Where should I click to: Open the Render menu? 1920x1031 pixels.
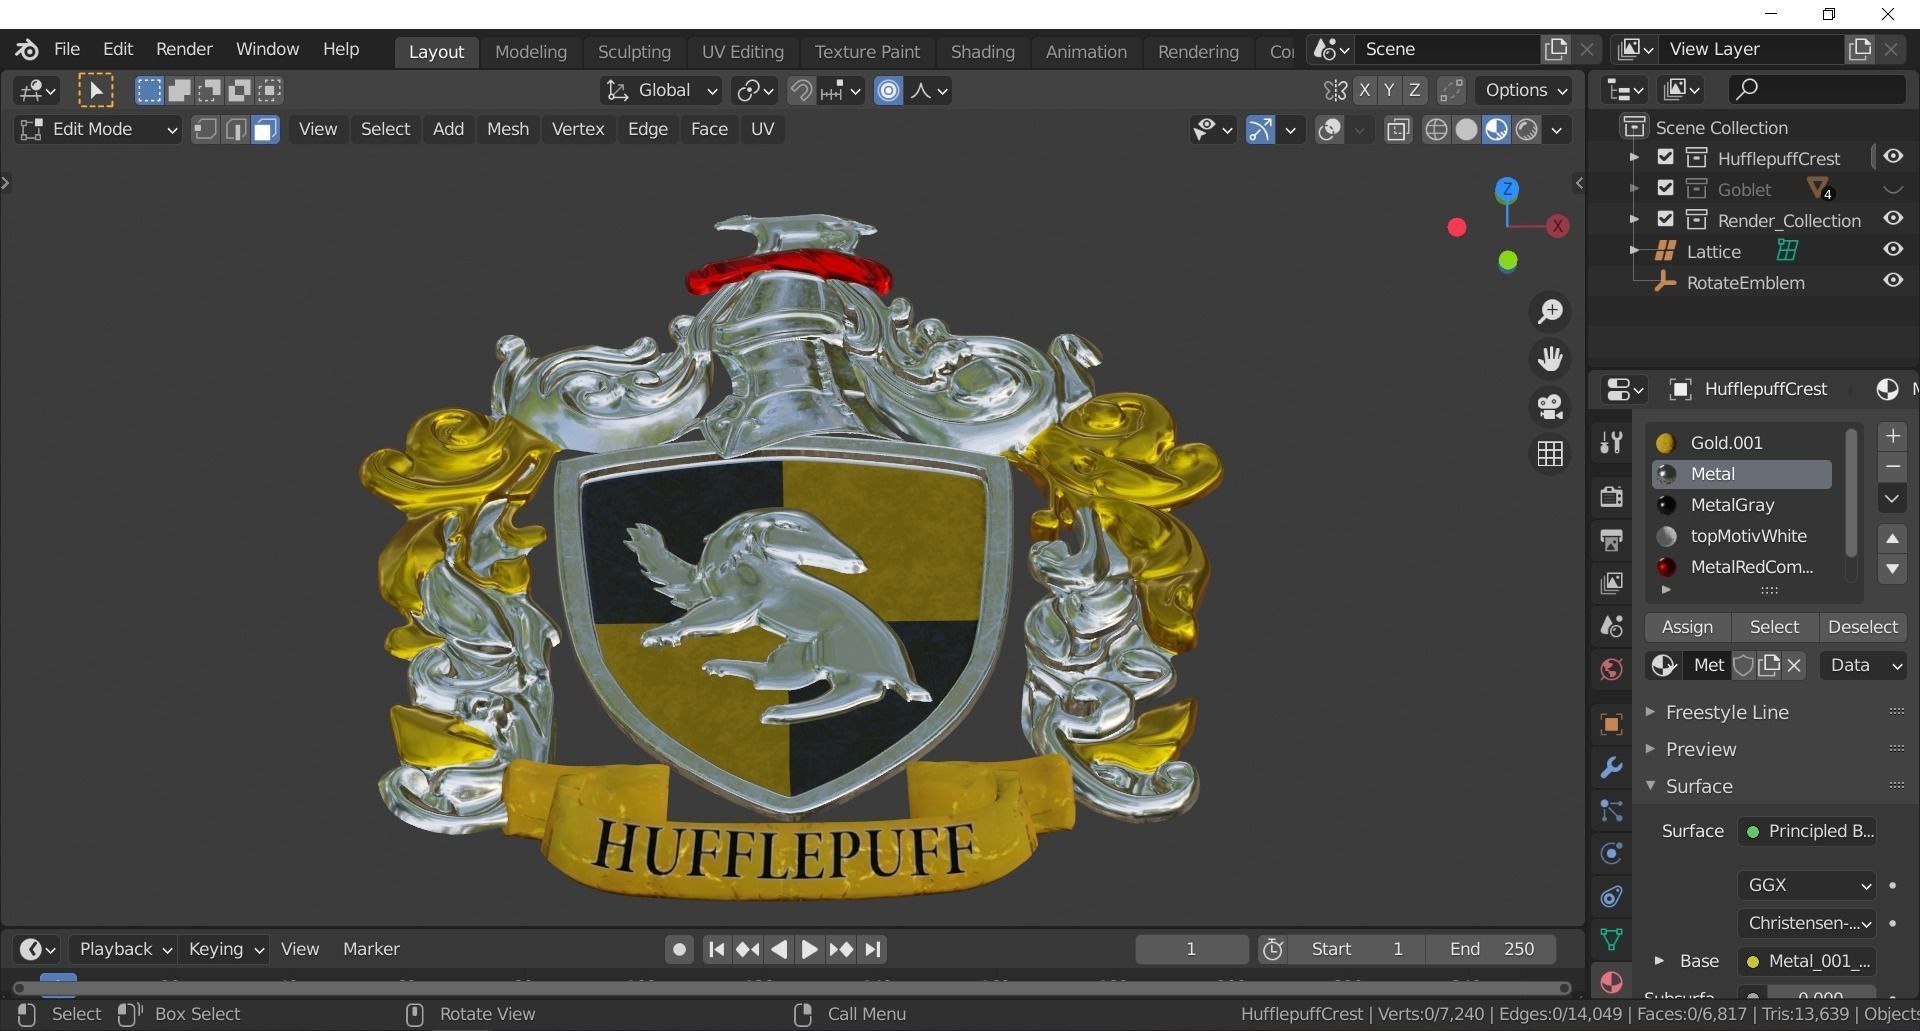coord(184,49)
